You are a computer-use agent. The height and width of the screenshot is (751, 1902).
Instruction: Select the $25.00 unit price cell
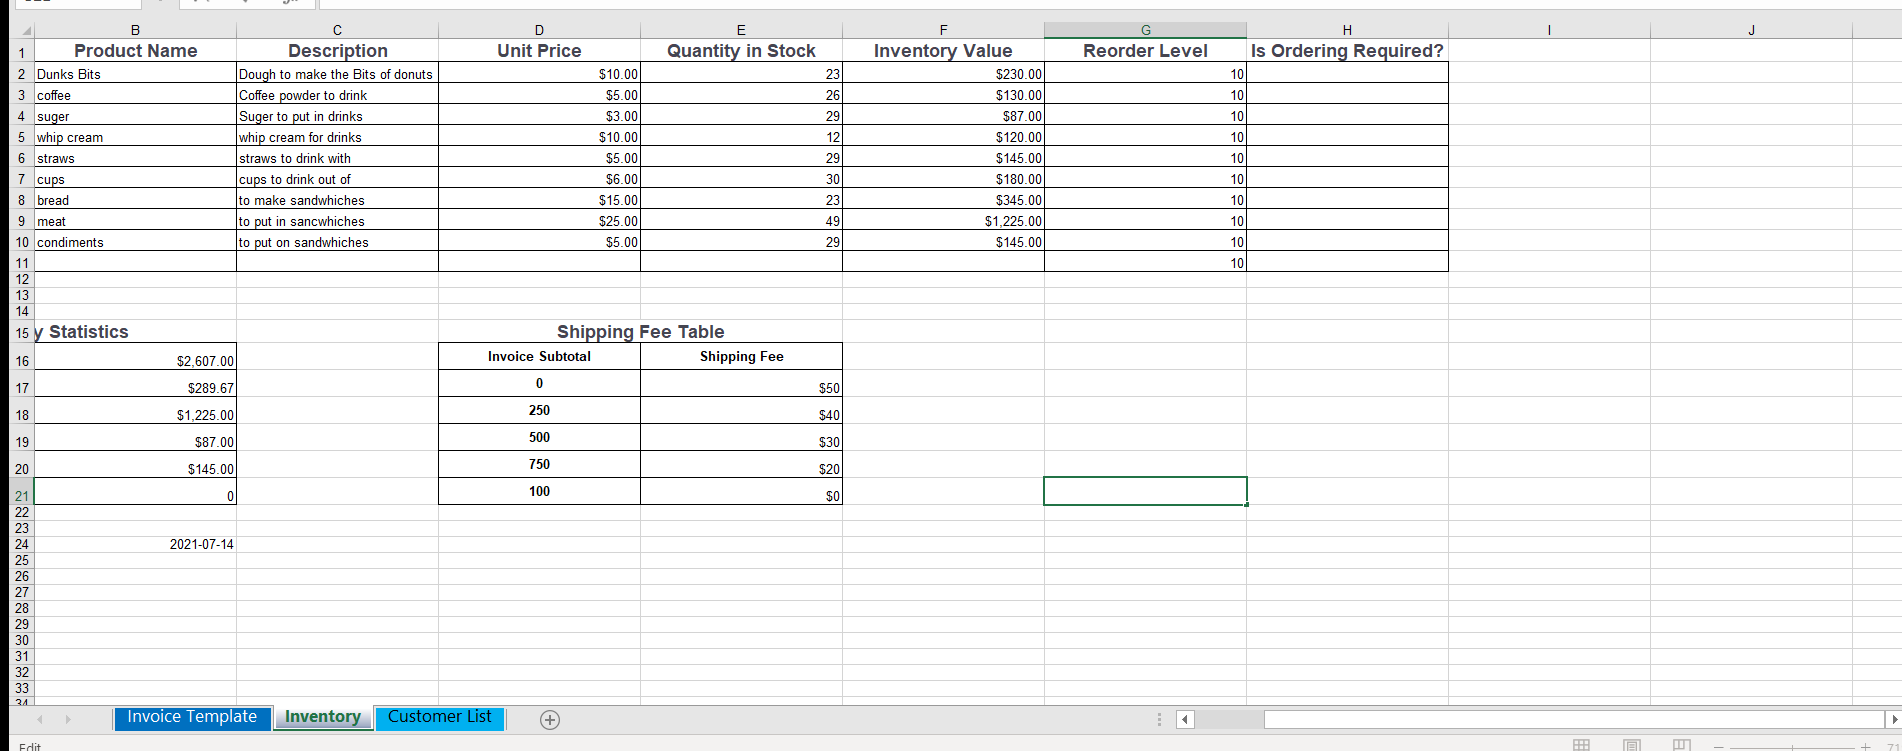point(539,221)
